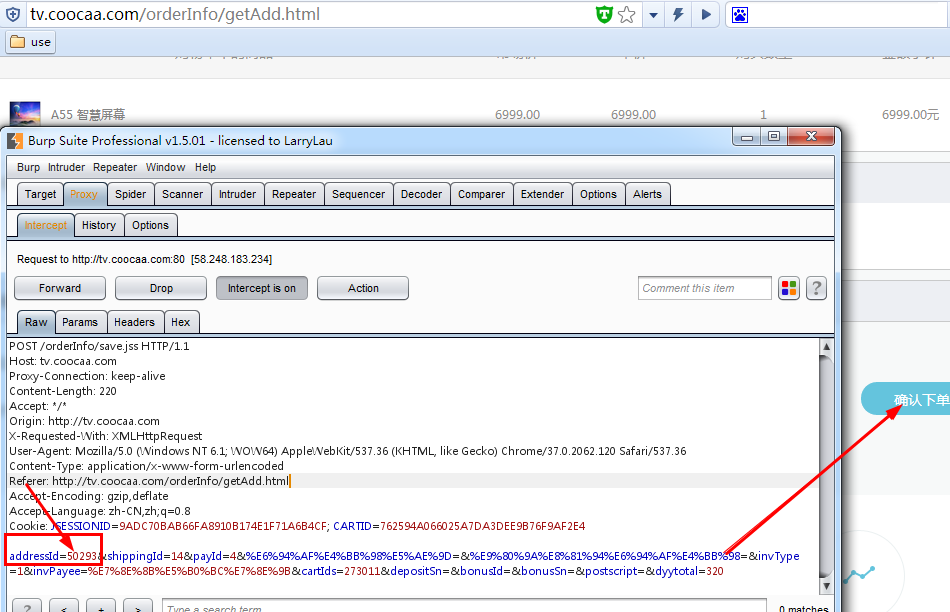This screenshot has height=612, width=950.
Task: Click the Baidu paw search icon
Action: pyautogui.click(x=740, y=15)
